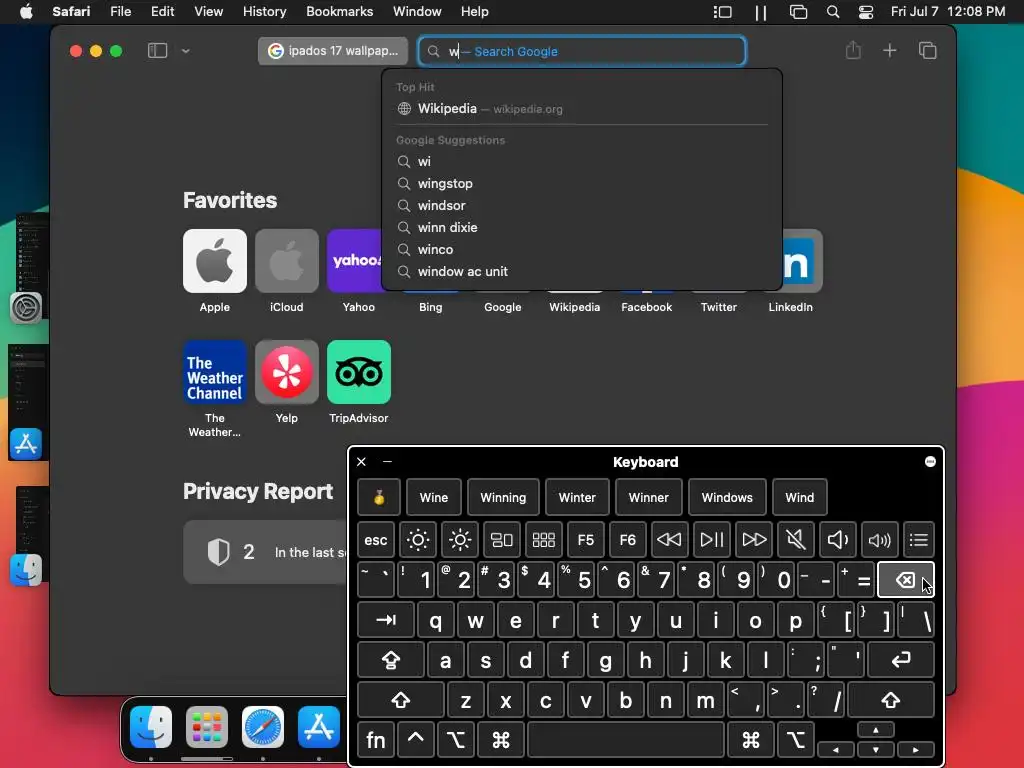
Task: Add a new tab with plus icon
Action: click(889, 50)
